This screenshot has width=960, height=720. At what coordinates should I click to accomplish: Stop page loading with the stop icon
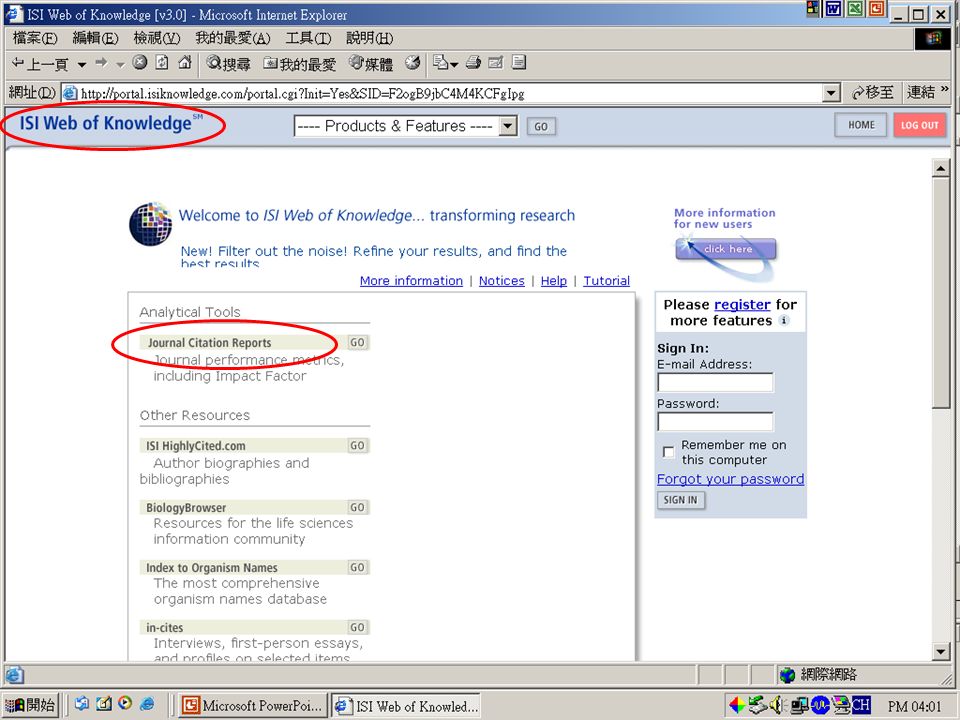tap(140, 62)
